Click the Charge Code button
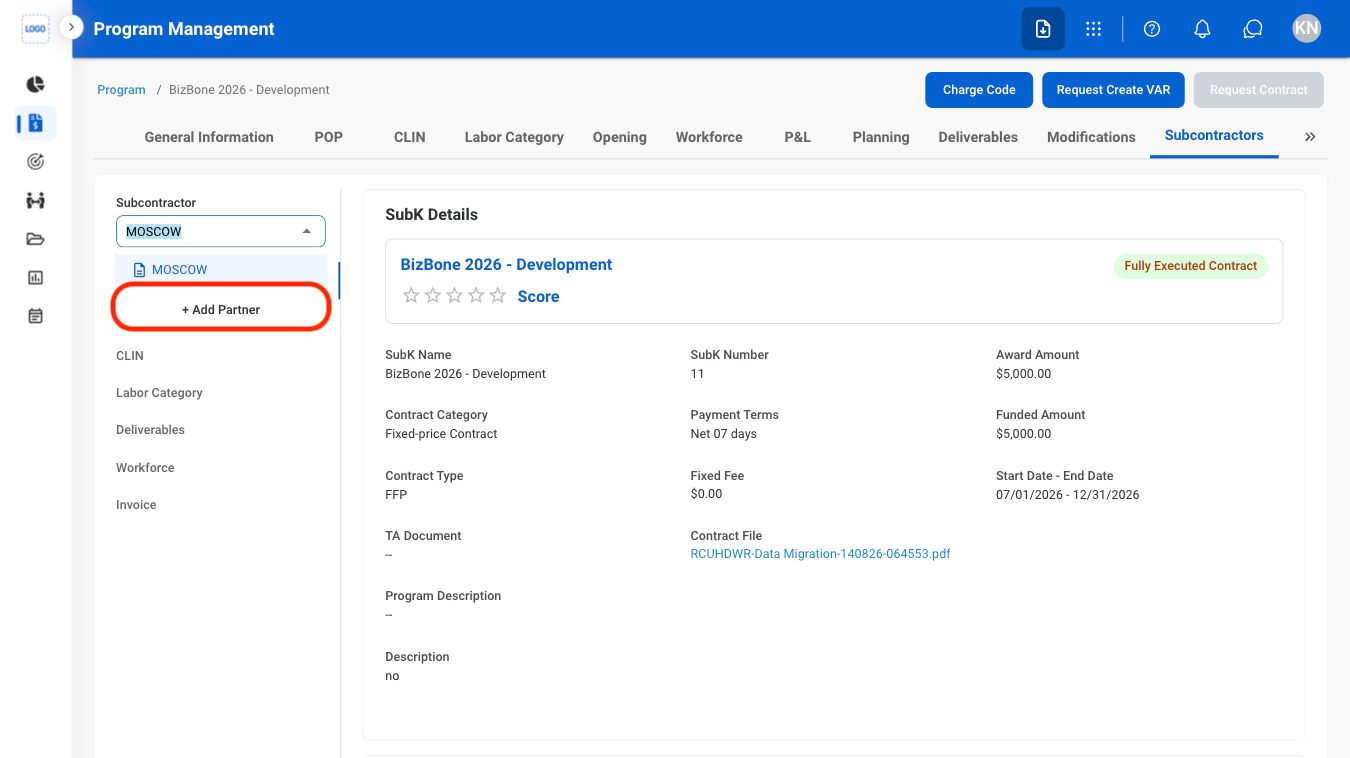 pyautogui.click(x=979, y=90)
